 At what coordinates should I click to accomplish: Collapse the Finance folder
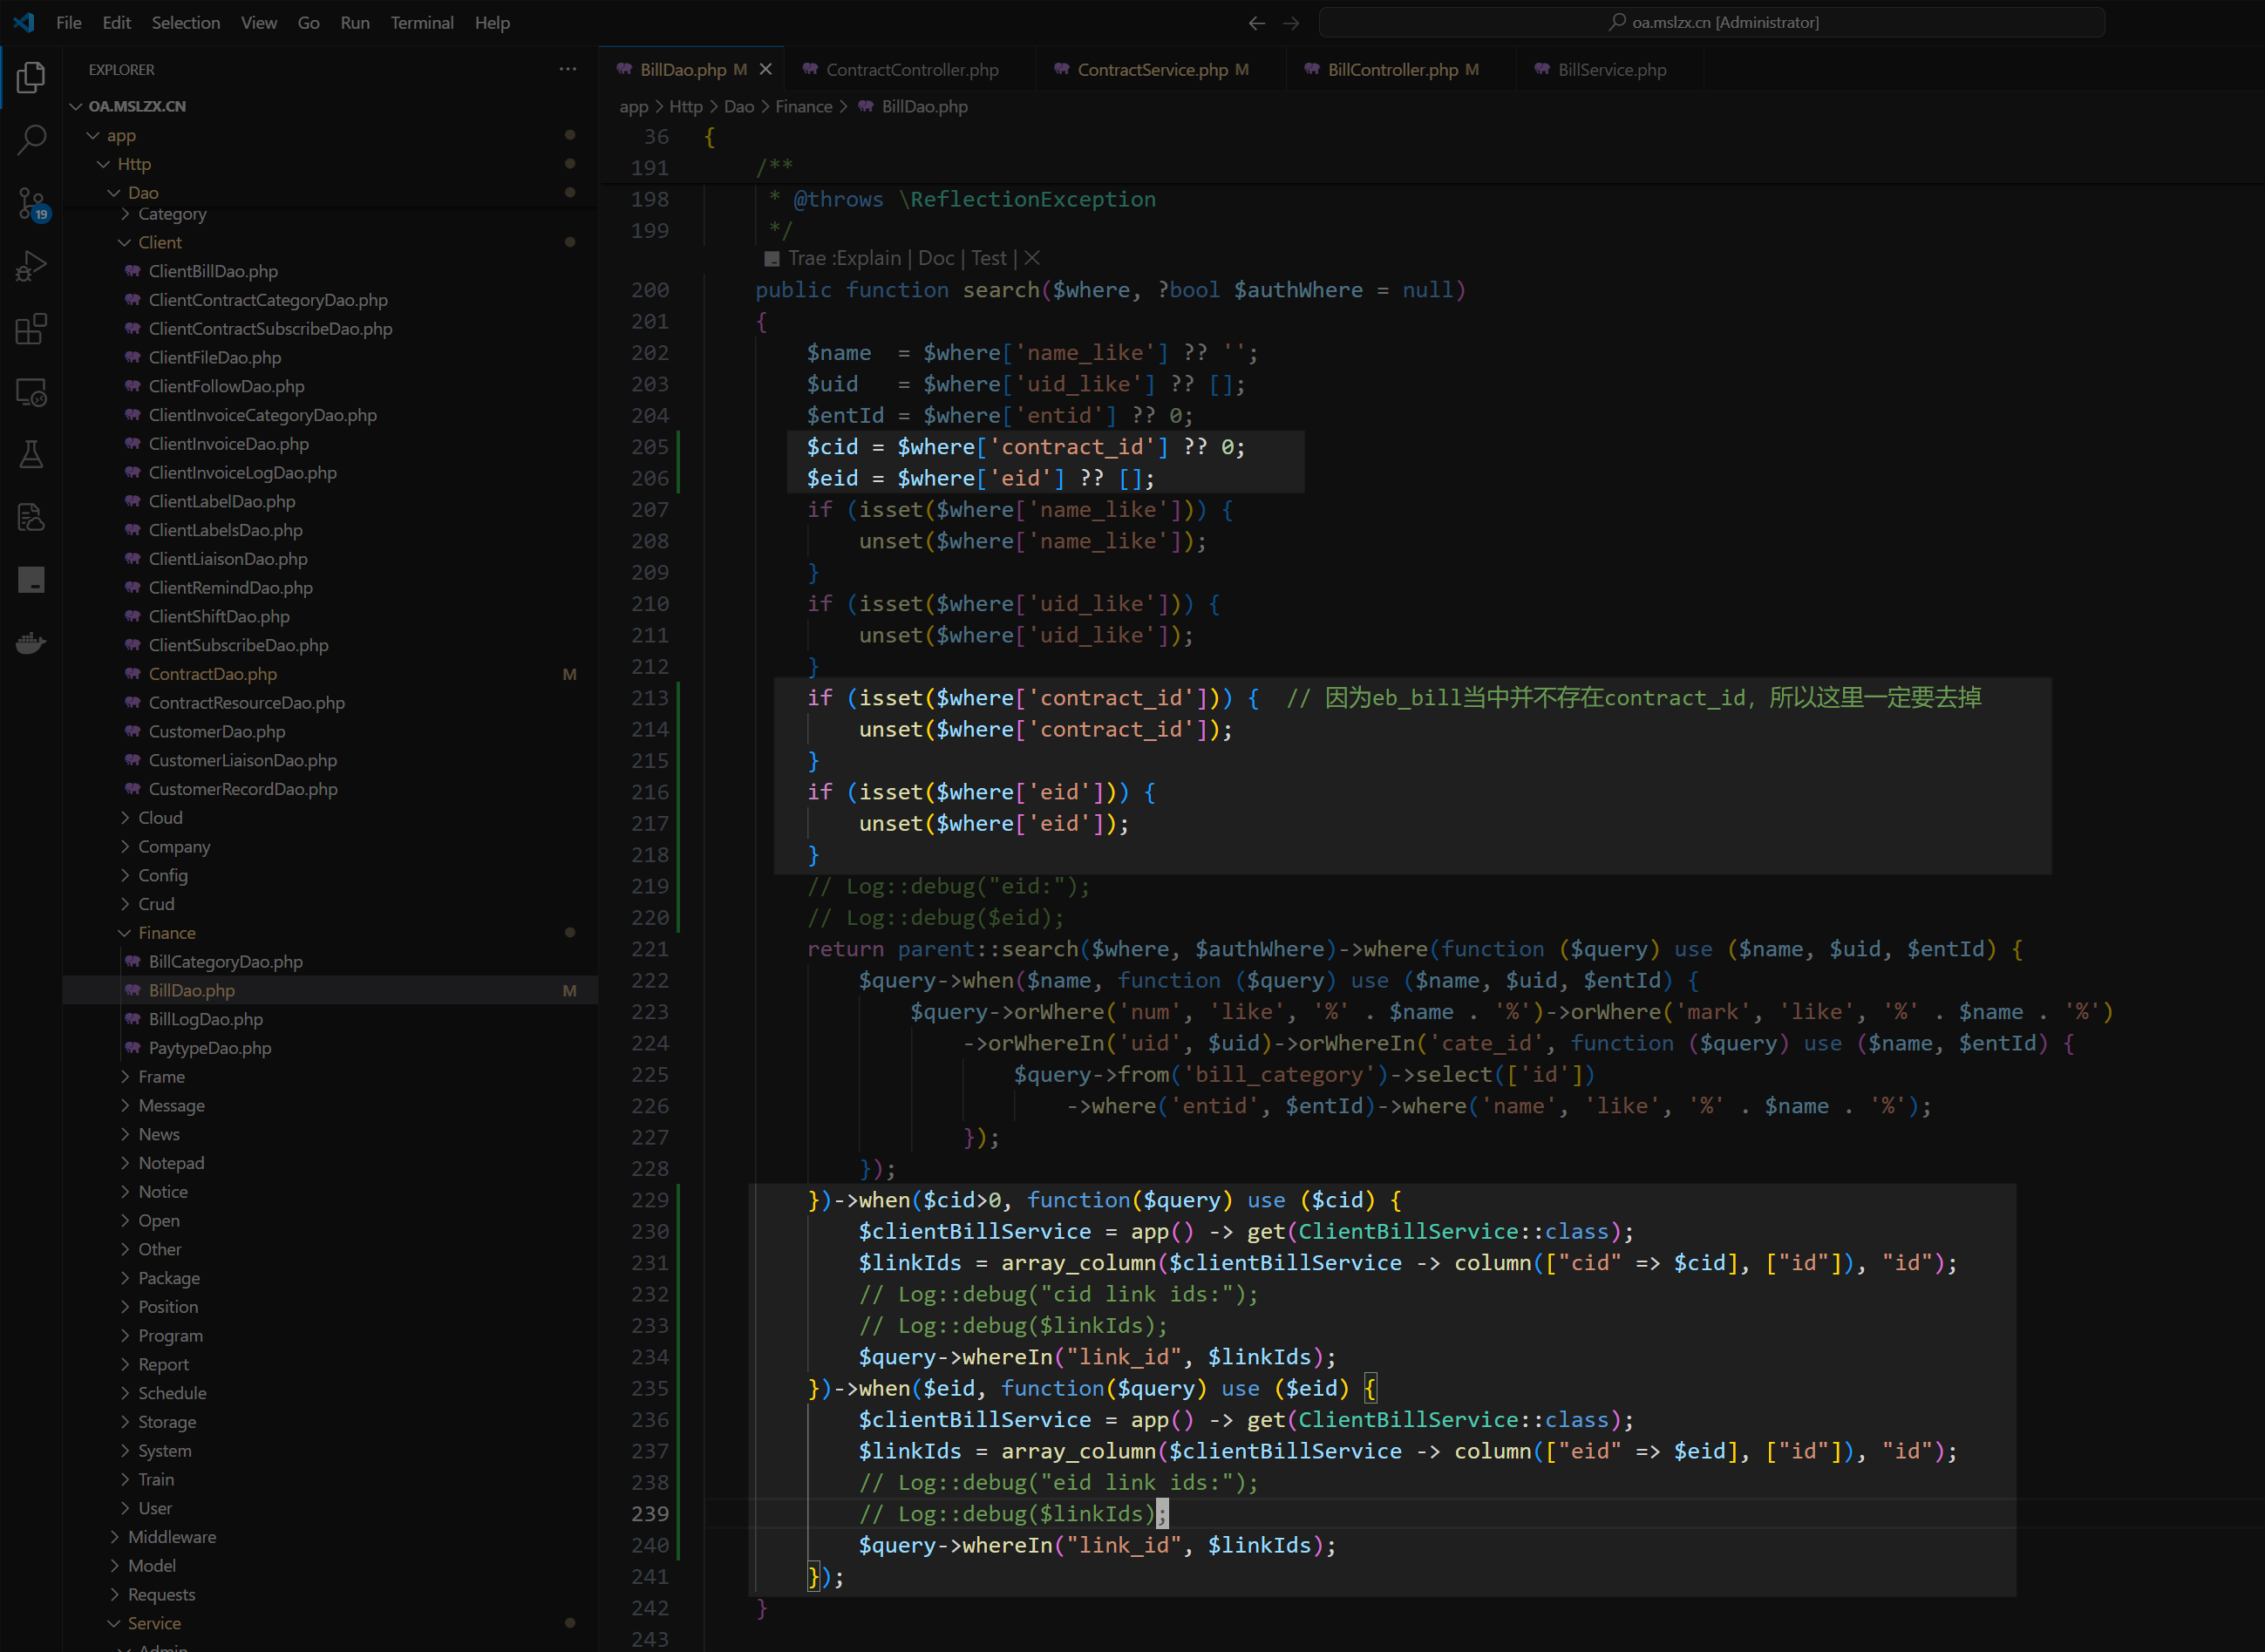click(167, 932)
